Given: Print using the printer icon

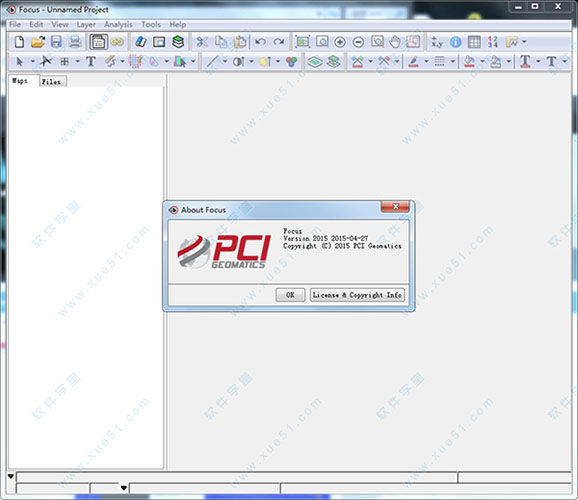Looking at the screenshot, I should tap(75, 42).
